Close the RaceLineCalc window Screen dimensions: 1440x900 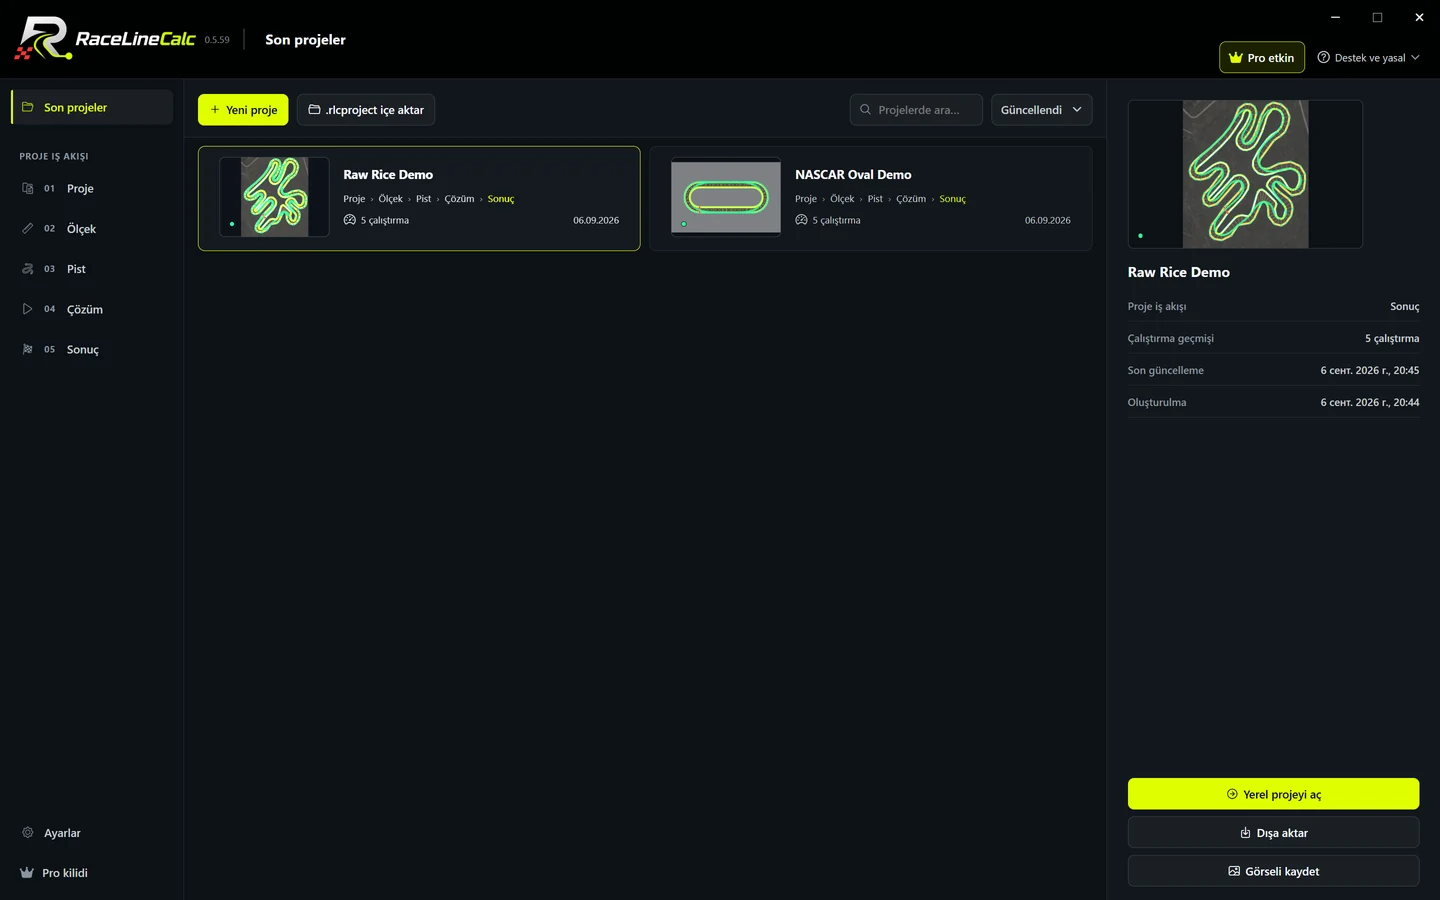pos(1419,17)
